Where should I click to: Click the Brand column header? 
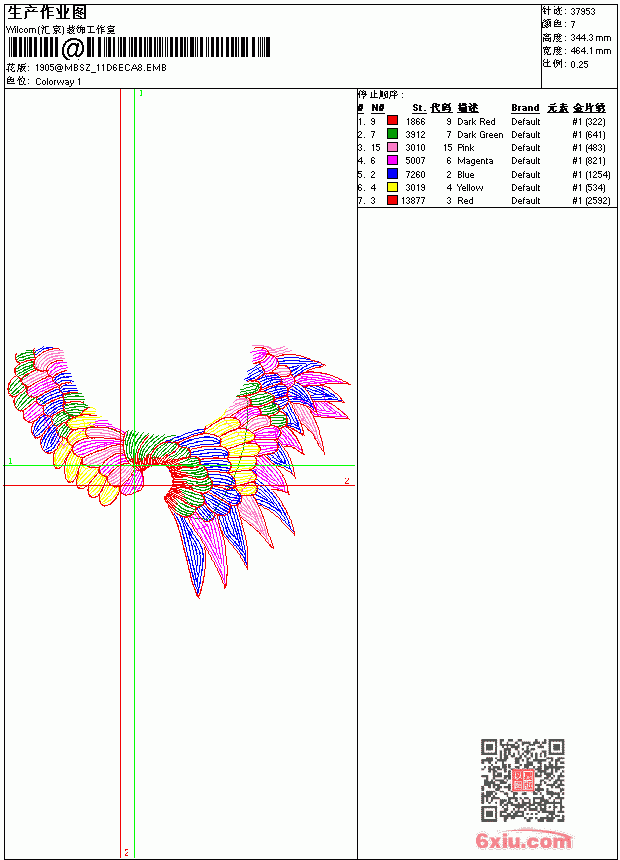click(525, 108)
